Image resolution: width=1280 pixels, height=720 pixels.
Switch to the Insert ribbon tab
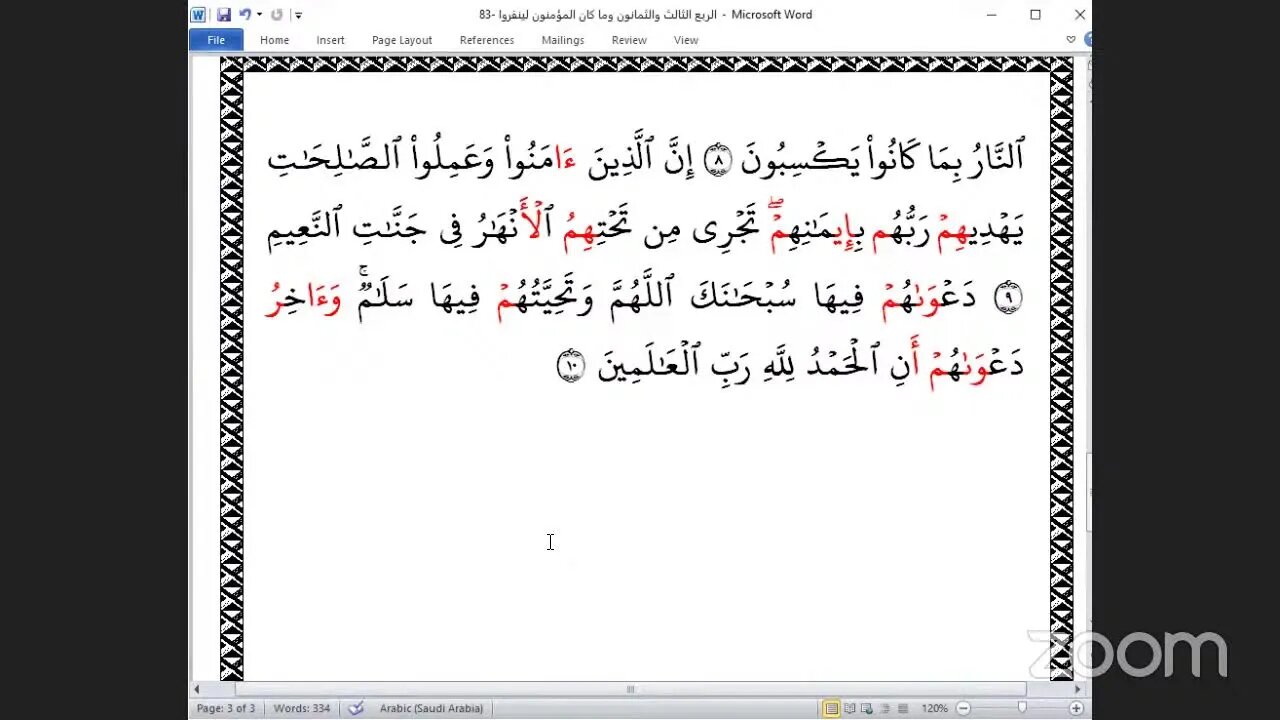[x=330, y=40]
